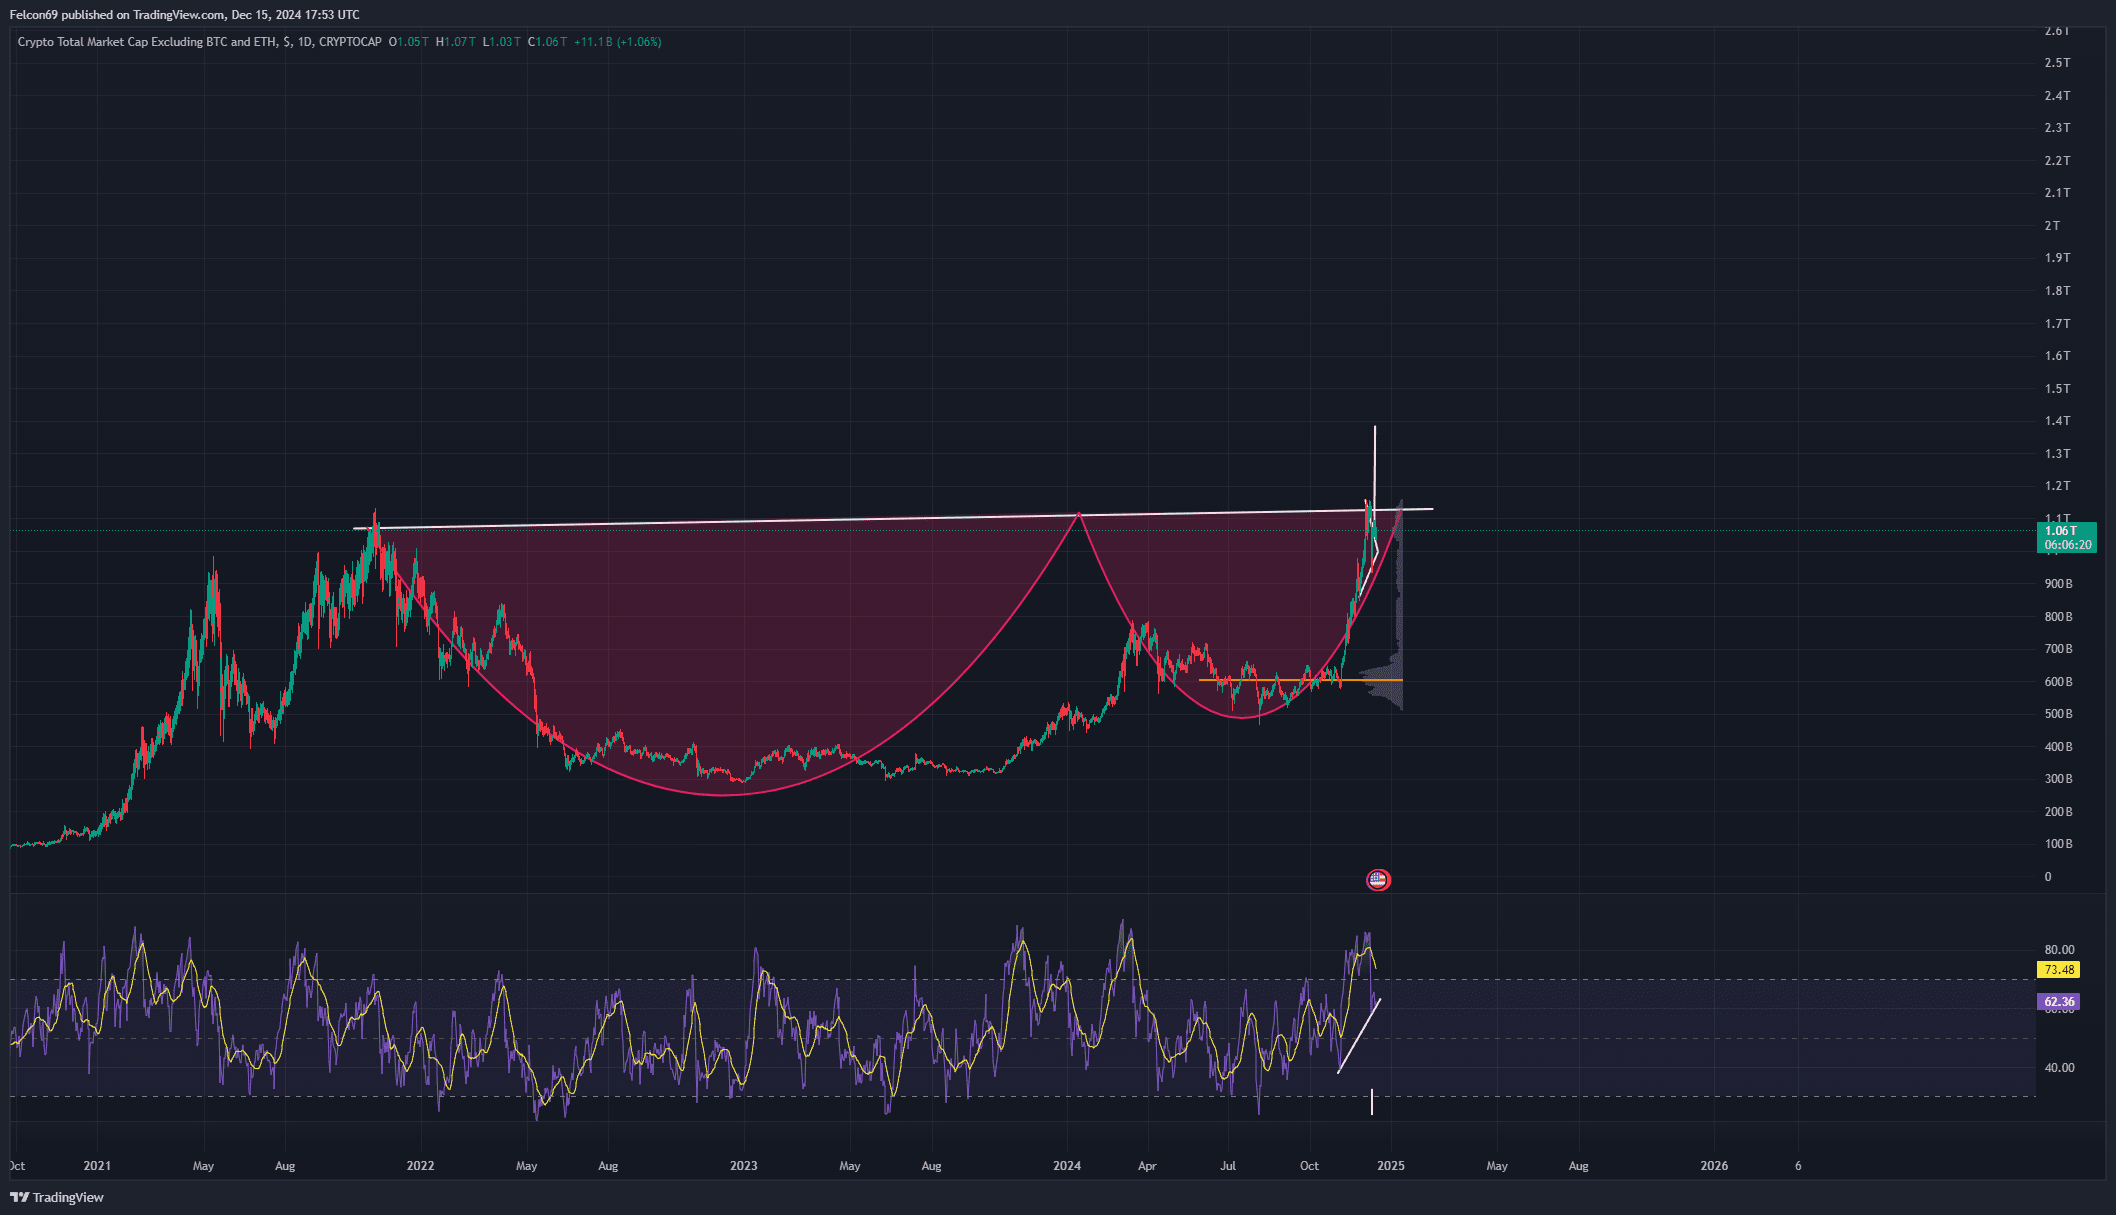Click the 06:06:20 candle countdown timer
This screenshot has width=2116, height=1215.
click(2067, 545)
